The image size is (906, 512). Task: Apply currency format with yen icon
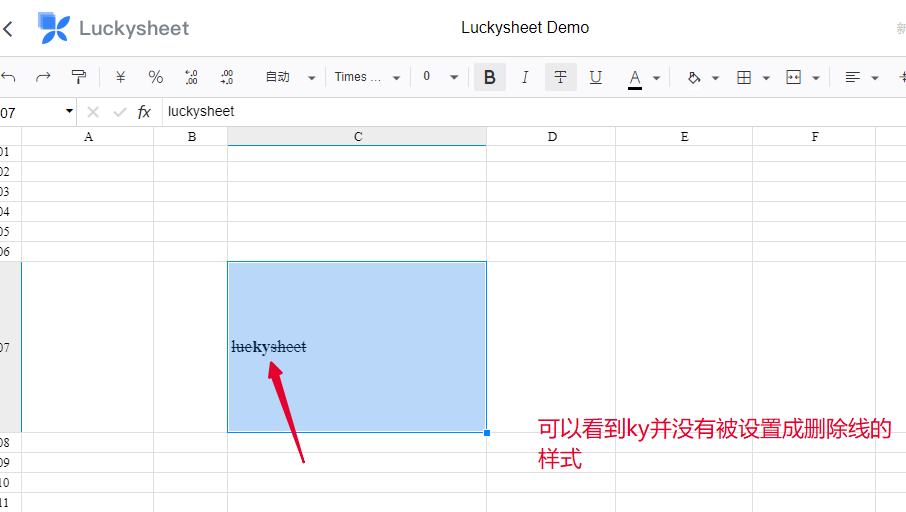tap(120, 77)
